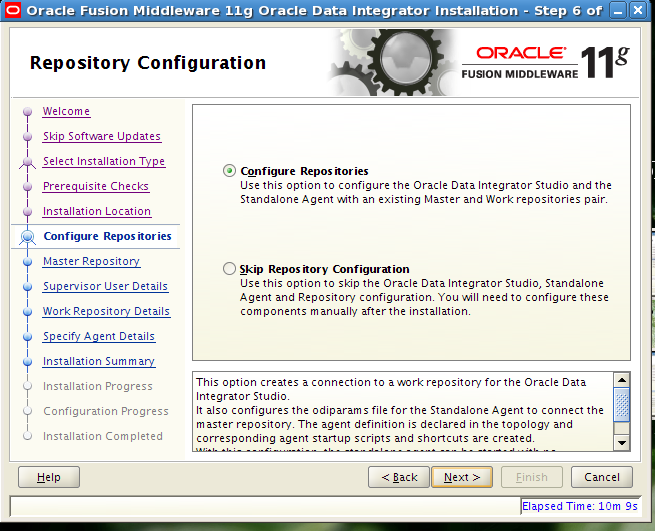Click the Installation Progress step label
This screenshot has width=655, height=531.
pos(98,386)
